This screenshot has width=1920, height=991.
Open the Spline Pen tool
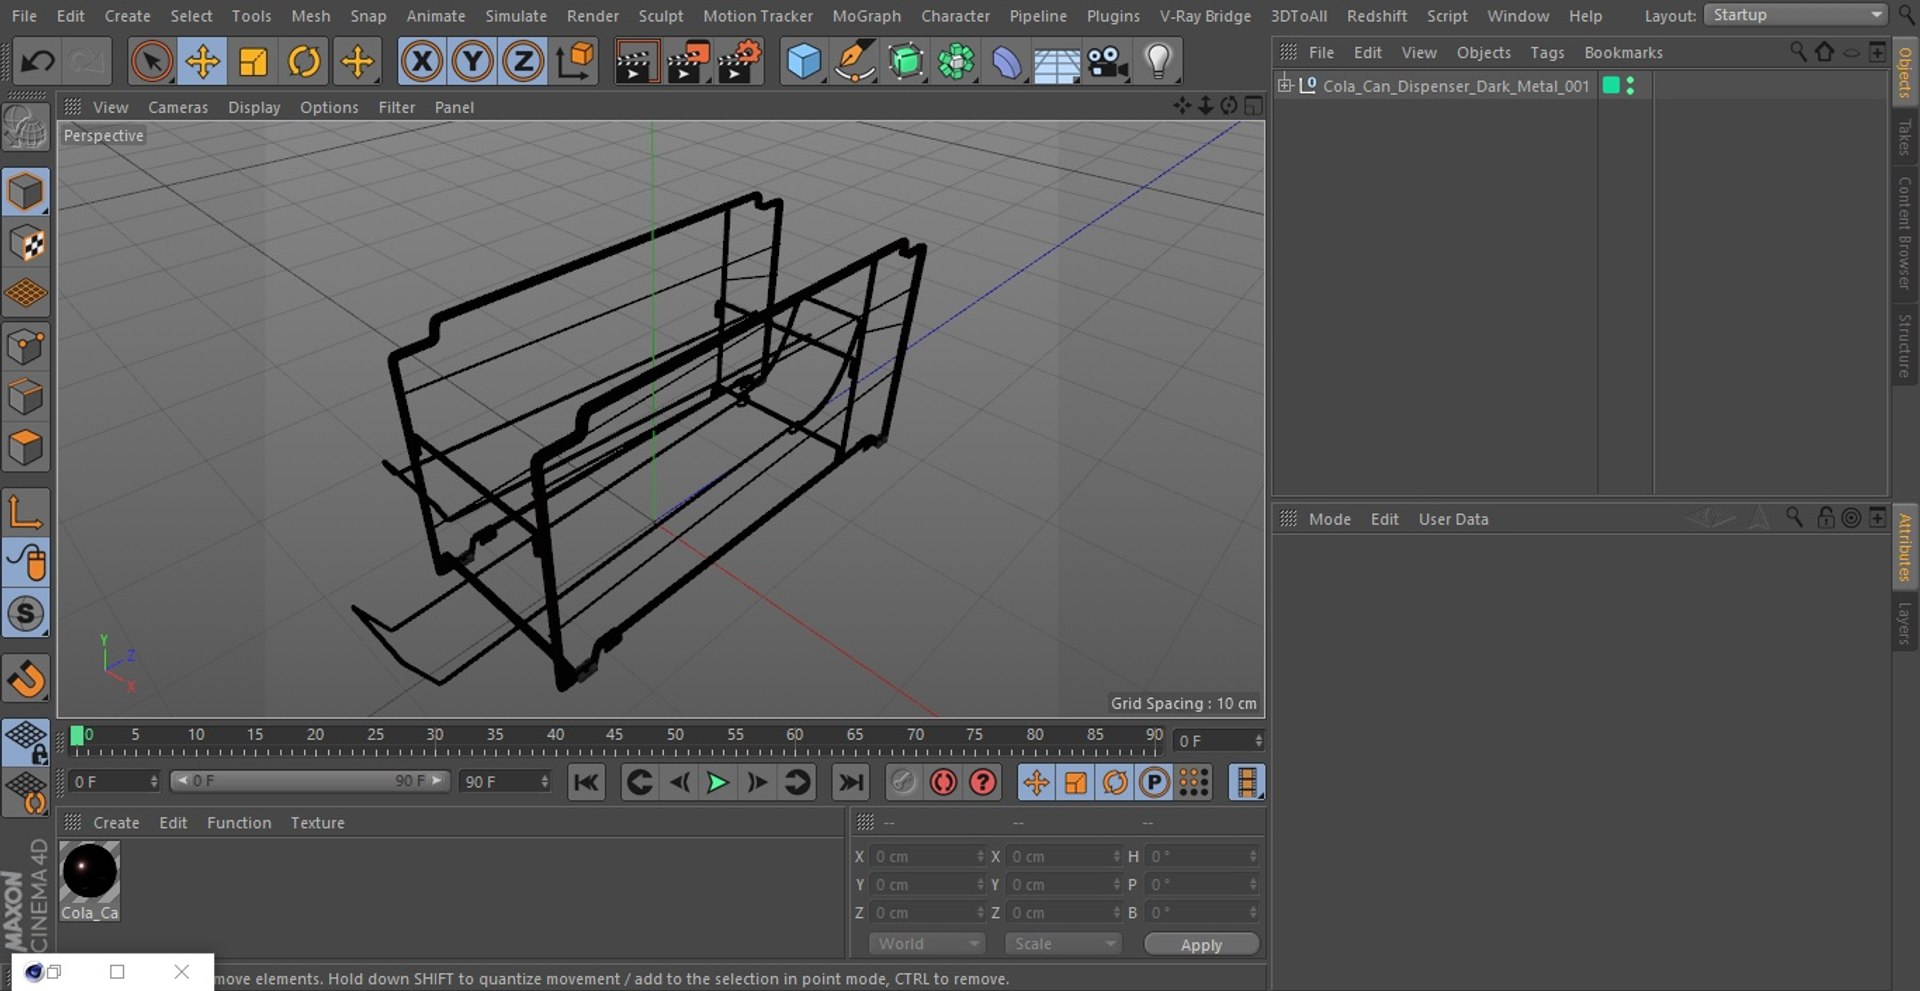(854, 62)
